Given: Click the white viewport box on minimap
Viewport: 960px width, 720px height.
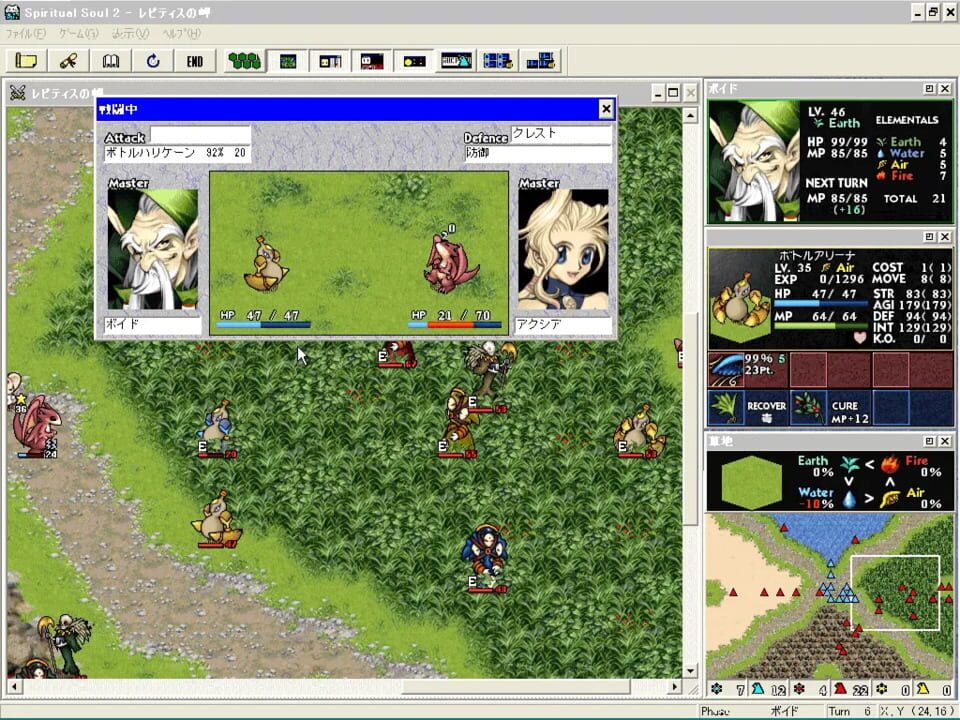Looking at the screenshot, I should pyautogui.click(x=895, y=592).
